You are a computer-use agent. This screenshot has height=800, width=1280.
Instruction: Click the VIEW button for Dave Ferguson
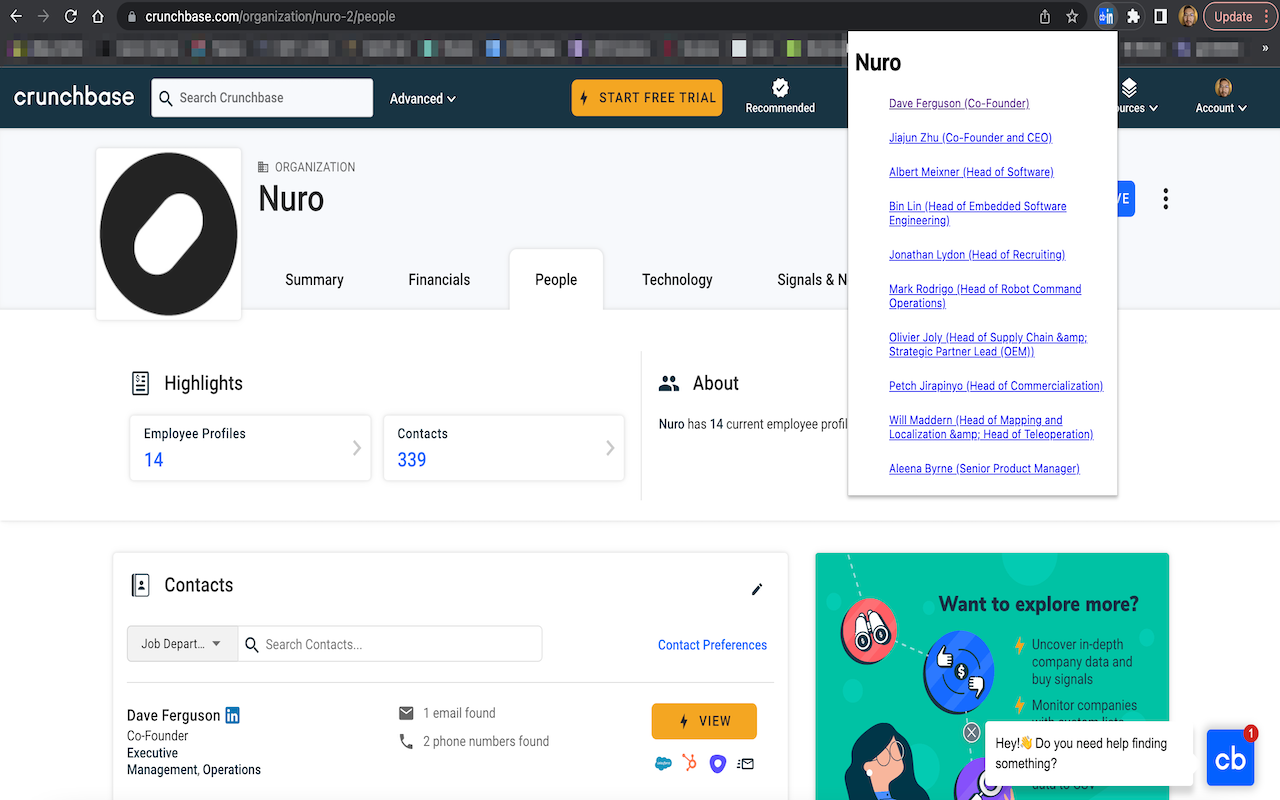(x=704, y=721)
